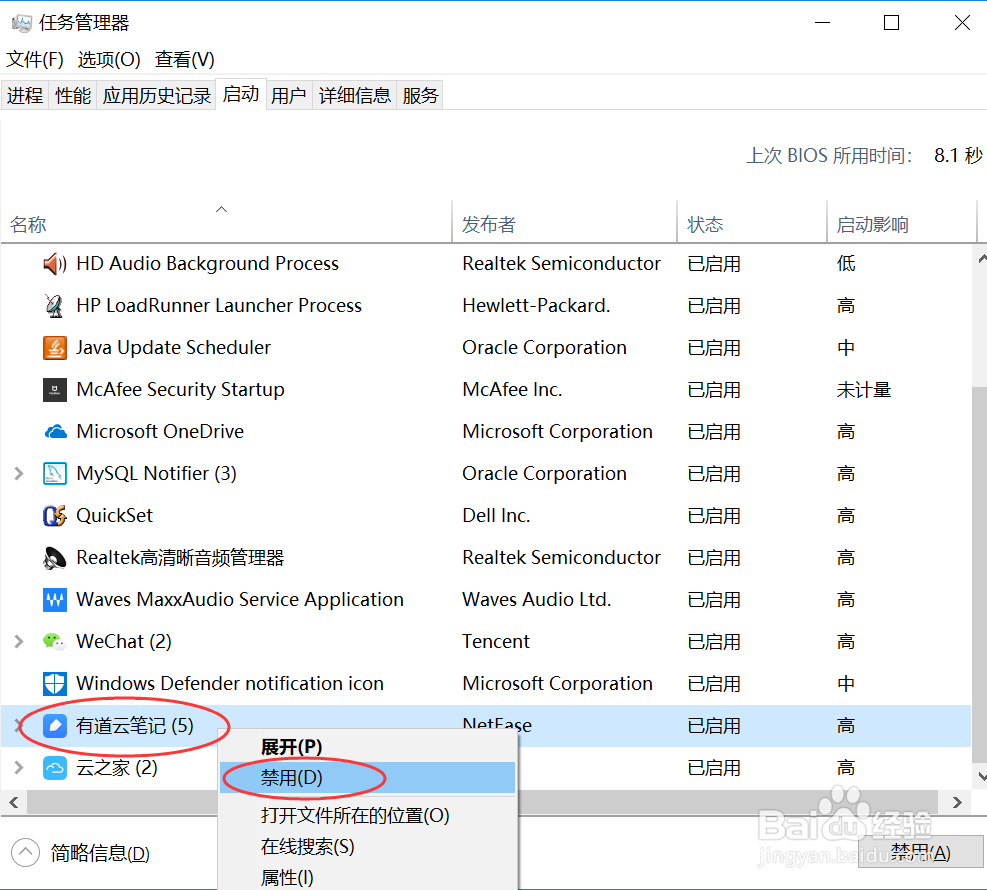The image size is (987, 890).
Task: Click the Dell Inc. publisher cell
Action: [x=496, y=515]
